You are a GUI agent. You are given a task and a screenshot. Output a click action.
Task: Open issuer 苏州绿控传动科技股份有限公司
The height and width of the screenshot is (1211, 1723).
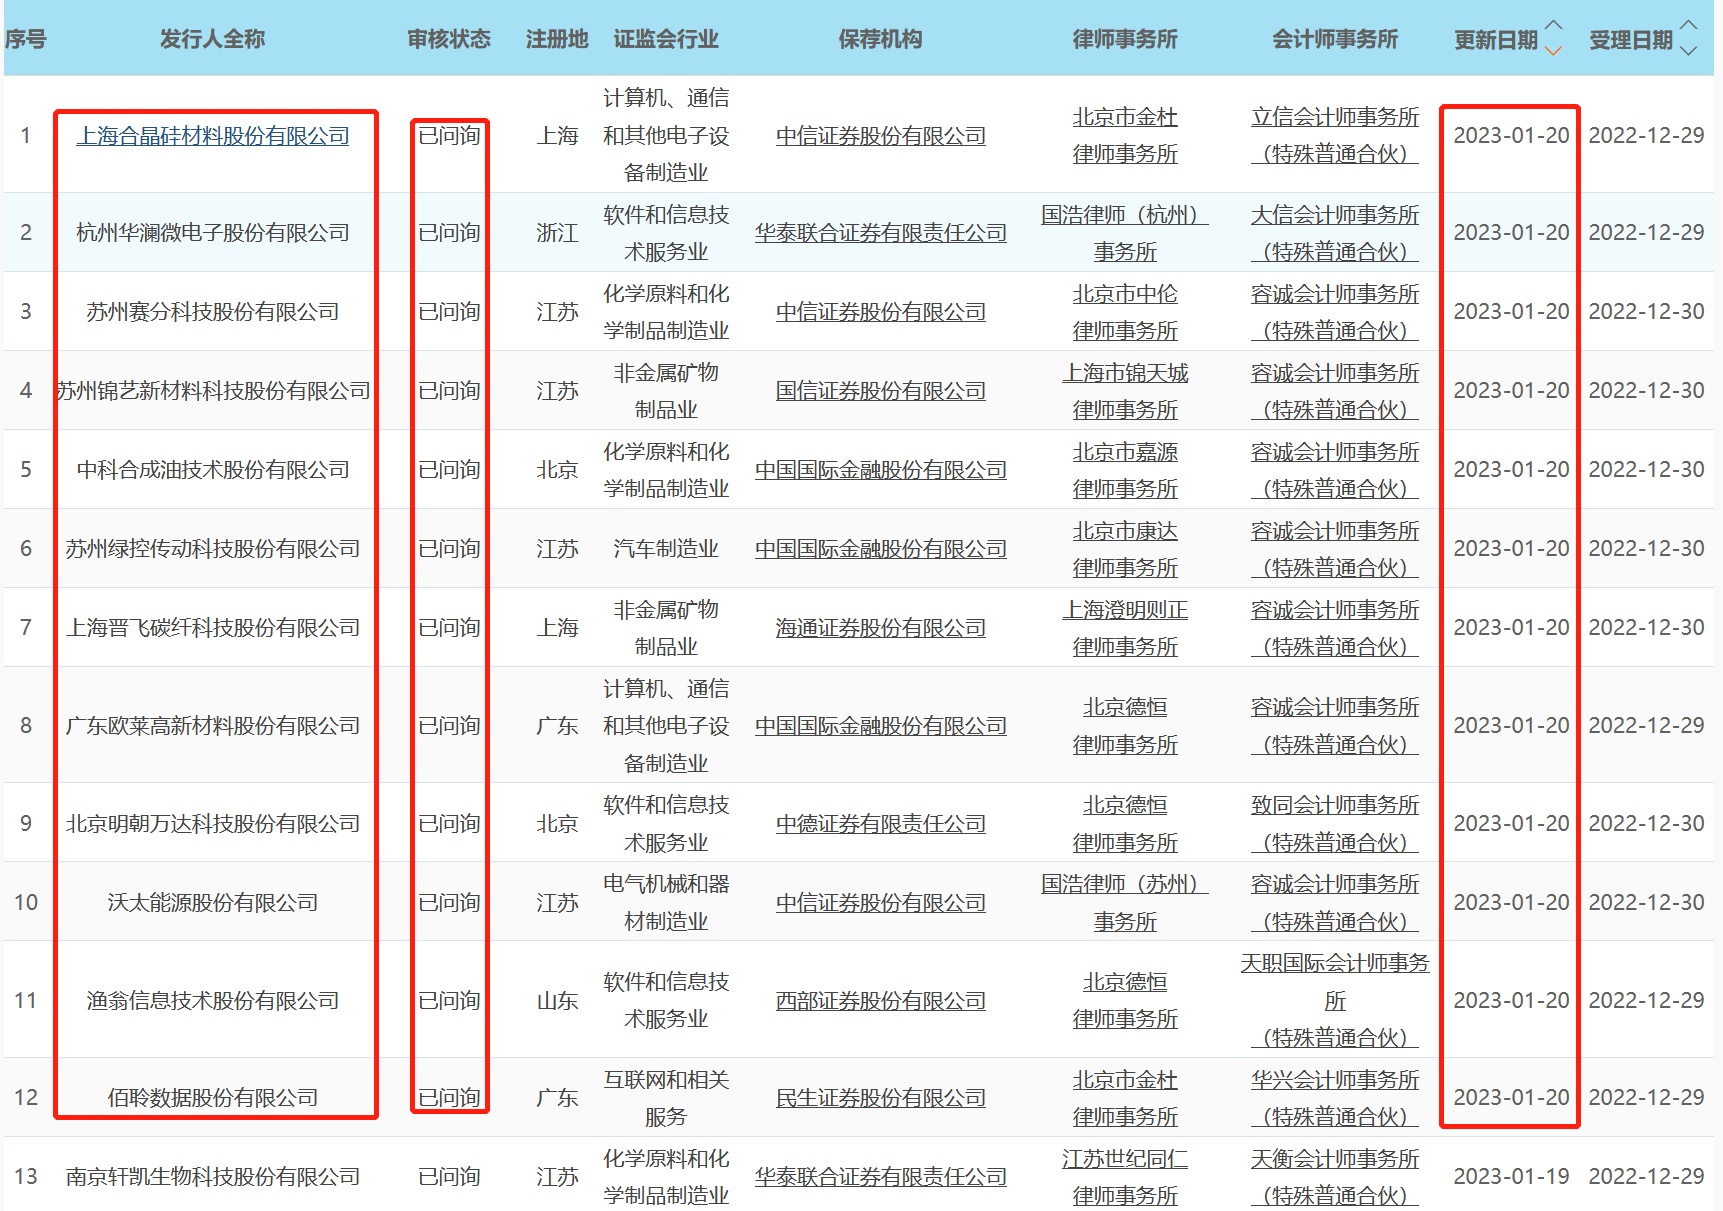tap(213, 549)
